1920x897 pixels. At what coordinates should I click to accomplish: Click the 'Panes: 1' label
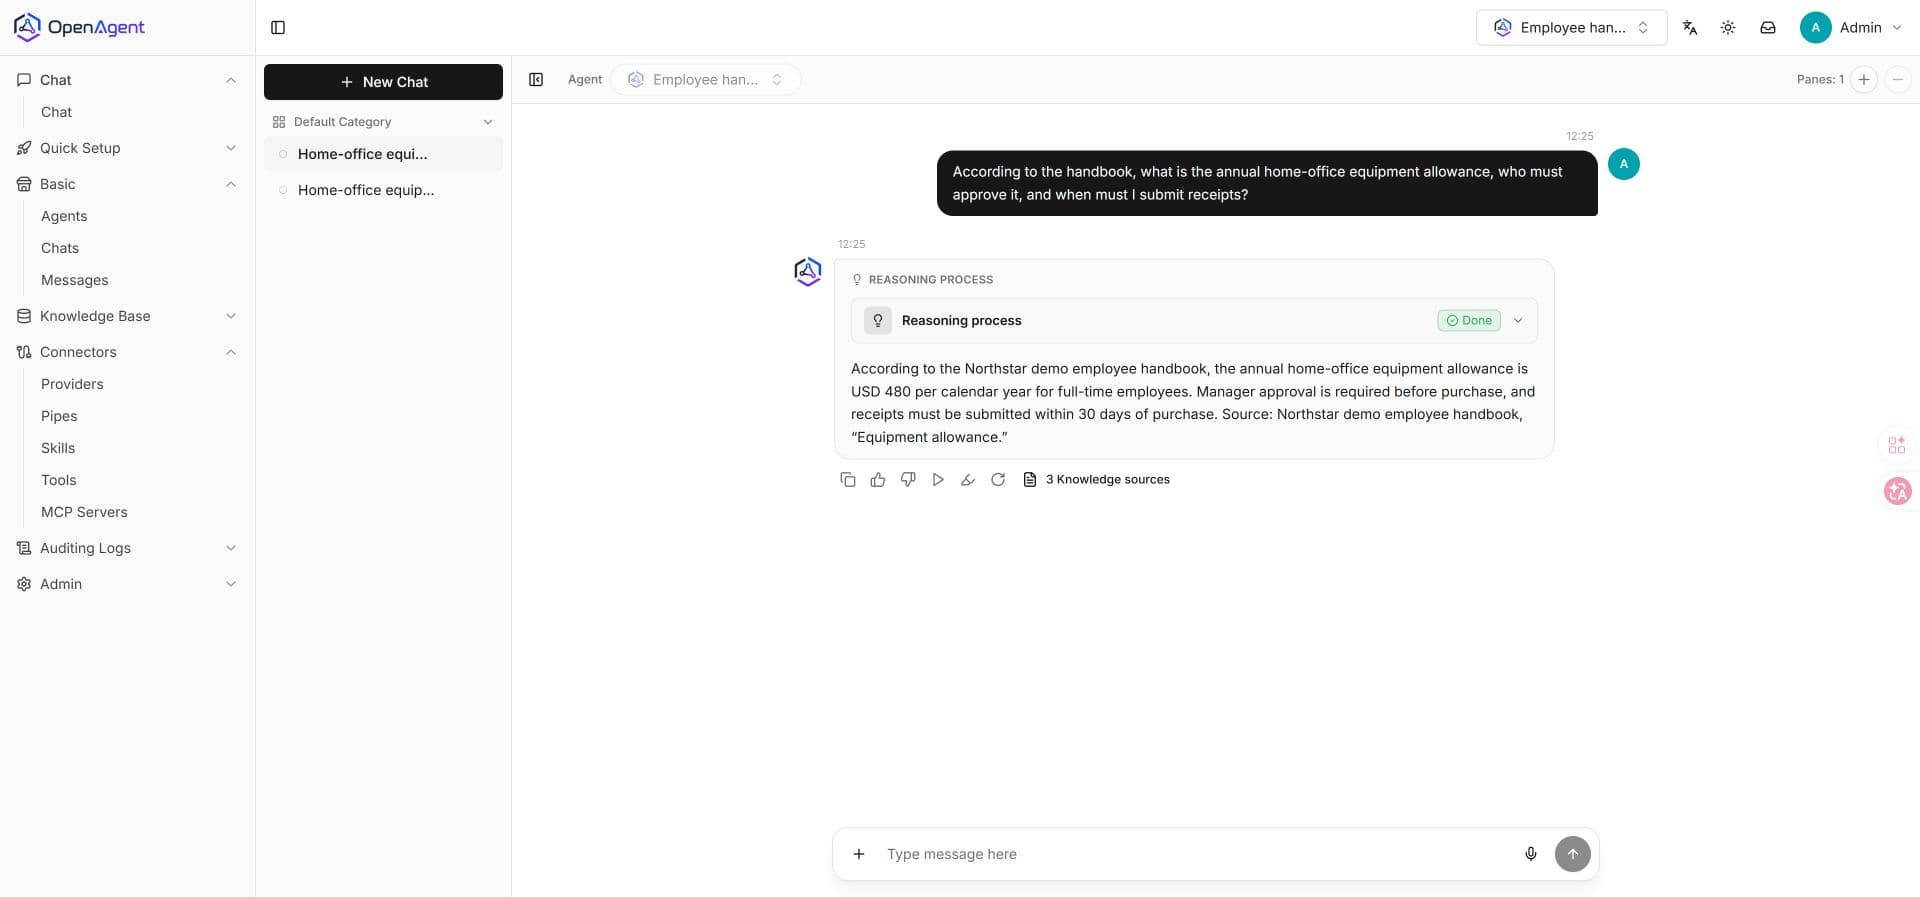pyautogui.click(x=1820, y=80)
